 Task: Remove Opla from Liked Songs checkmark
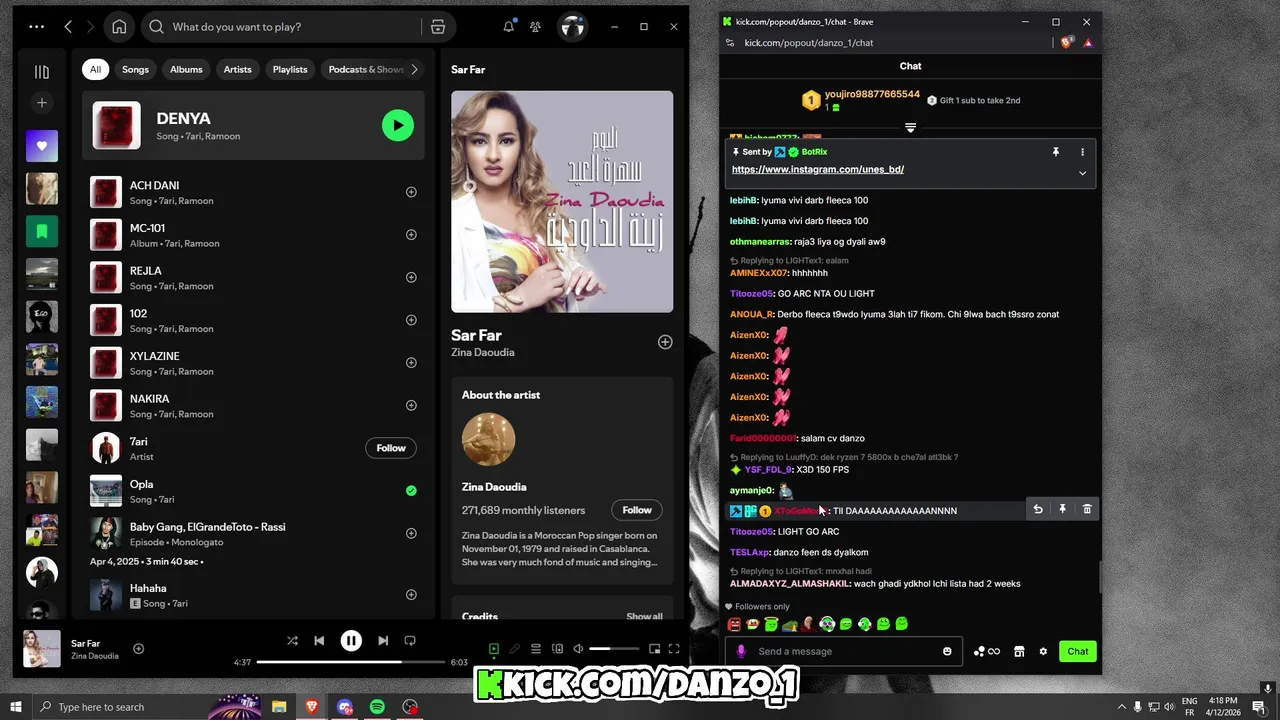click(411, 491)
